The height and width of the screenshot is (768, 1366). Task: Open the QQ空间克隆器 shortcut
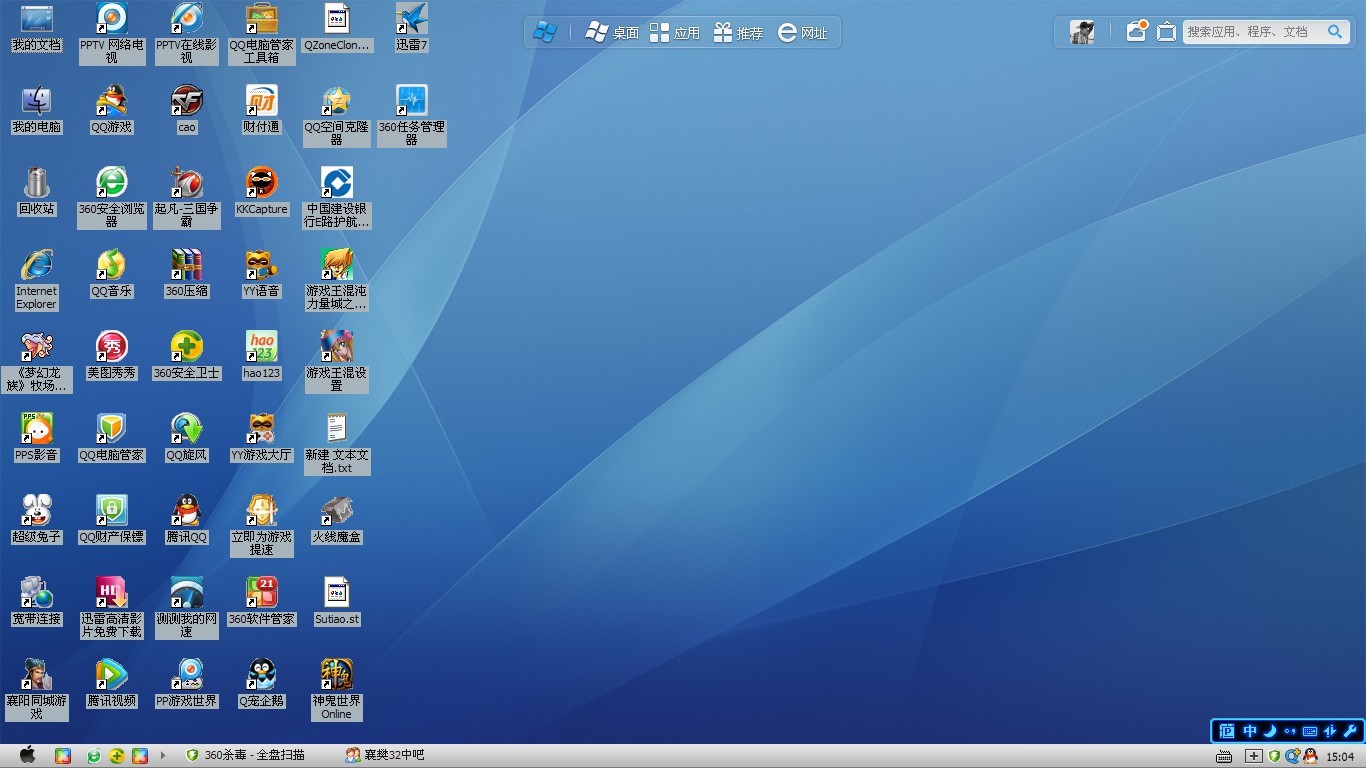pyautogui.click(x=336, y=116)
